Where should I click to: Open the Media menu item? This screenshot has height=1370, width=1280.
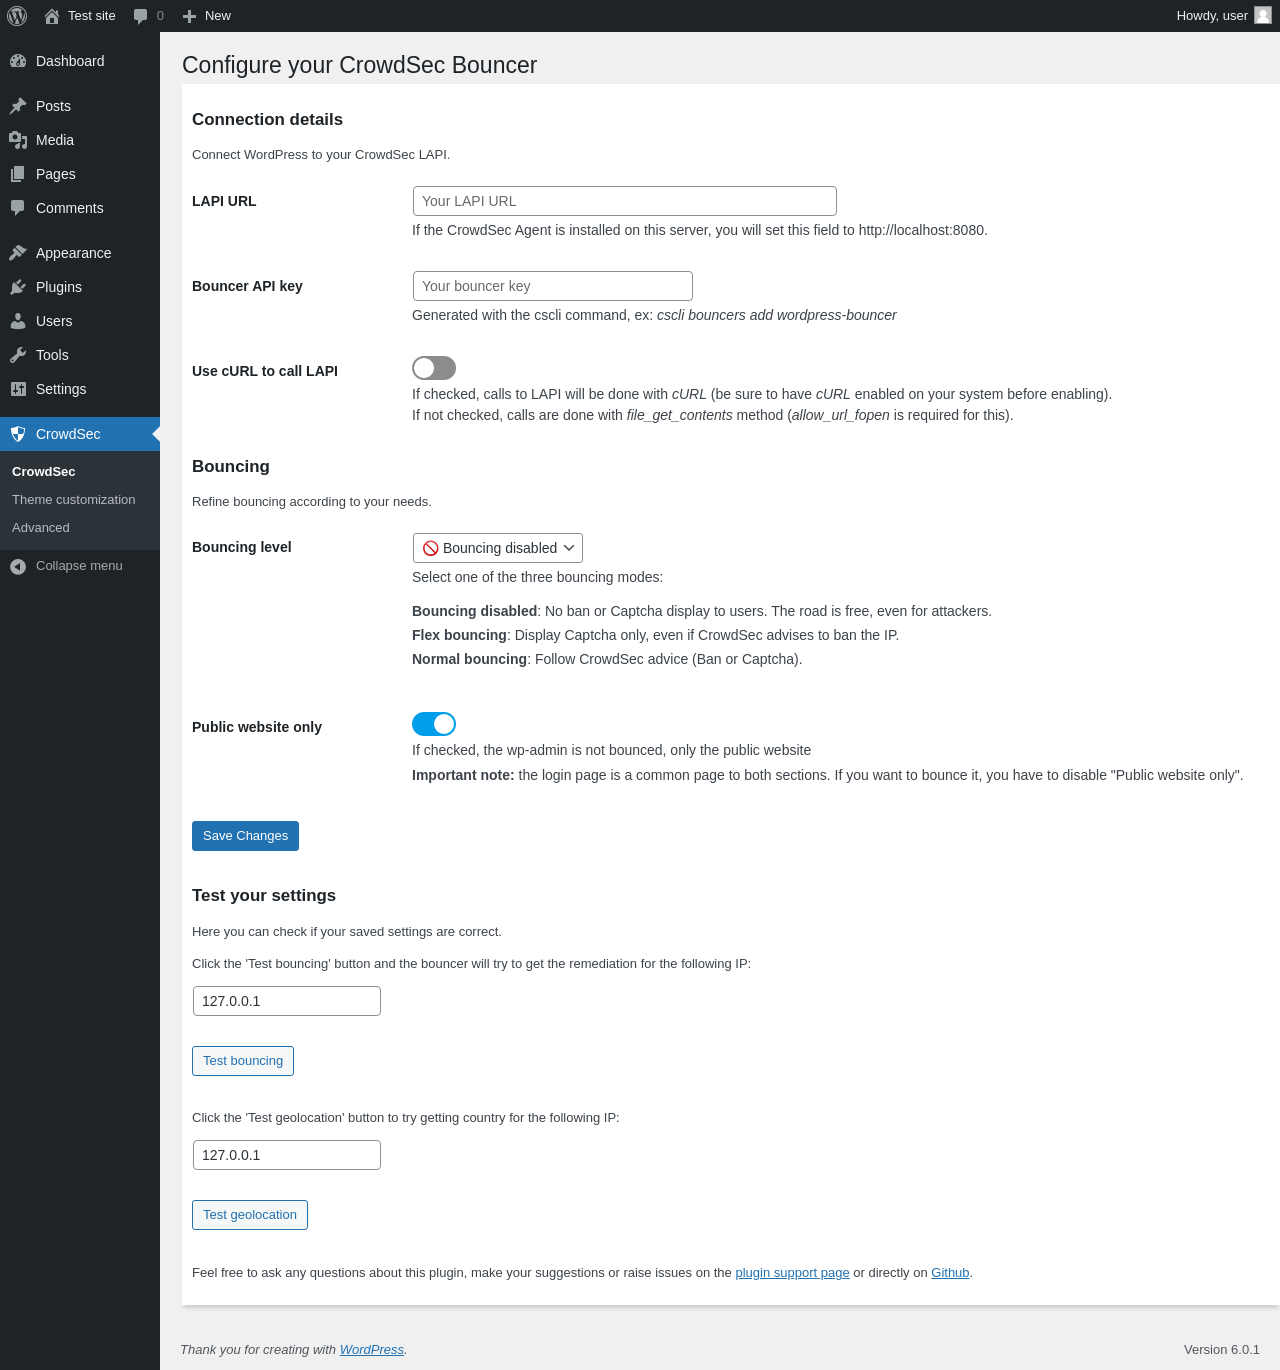80,140
